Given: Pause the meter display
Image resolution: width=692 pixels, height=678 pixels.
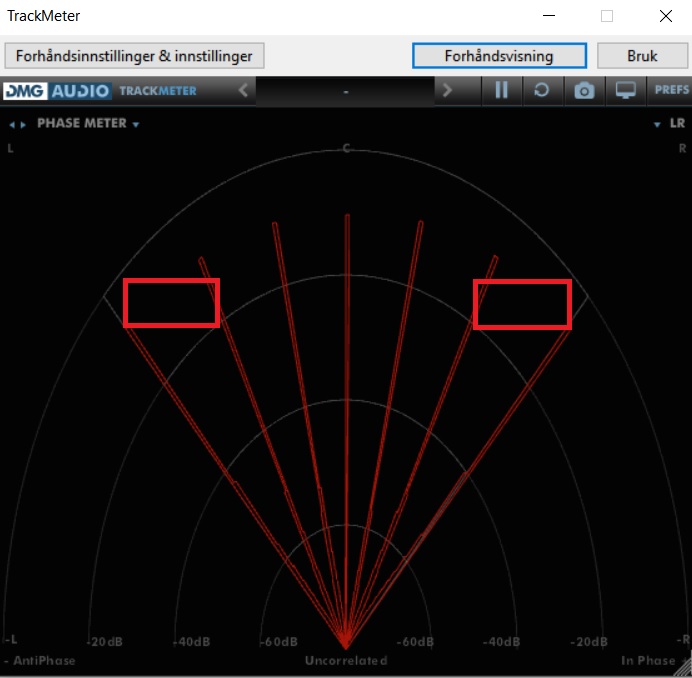Looking at the screenshot, I should coord(502,90).
